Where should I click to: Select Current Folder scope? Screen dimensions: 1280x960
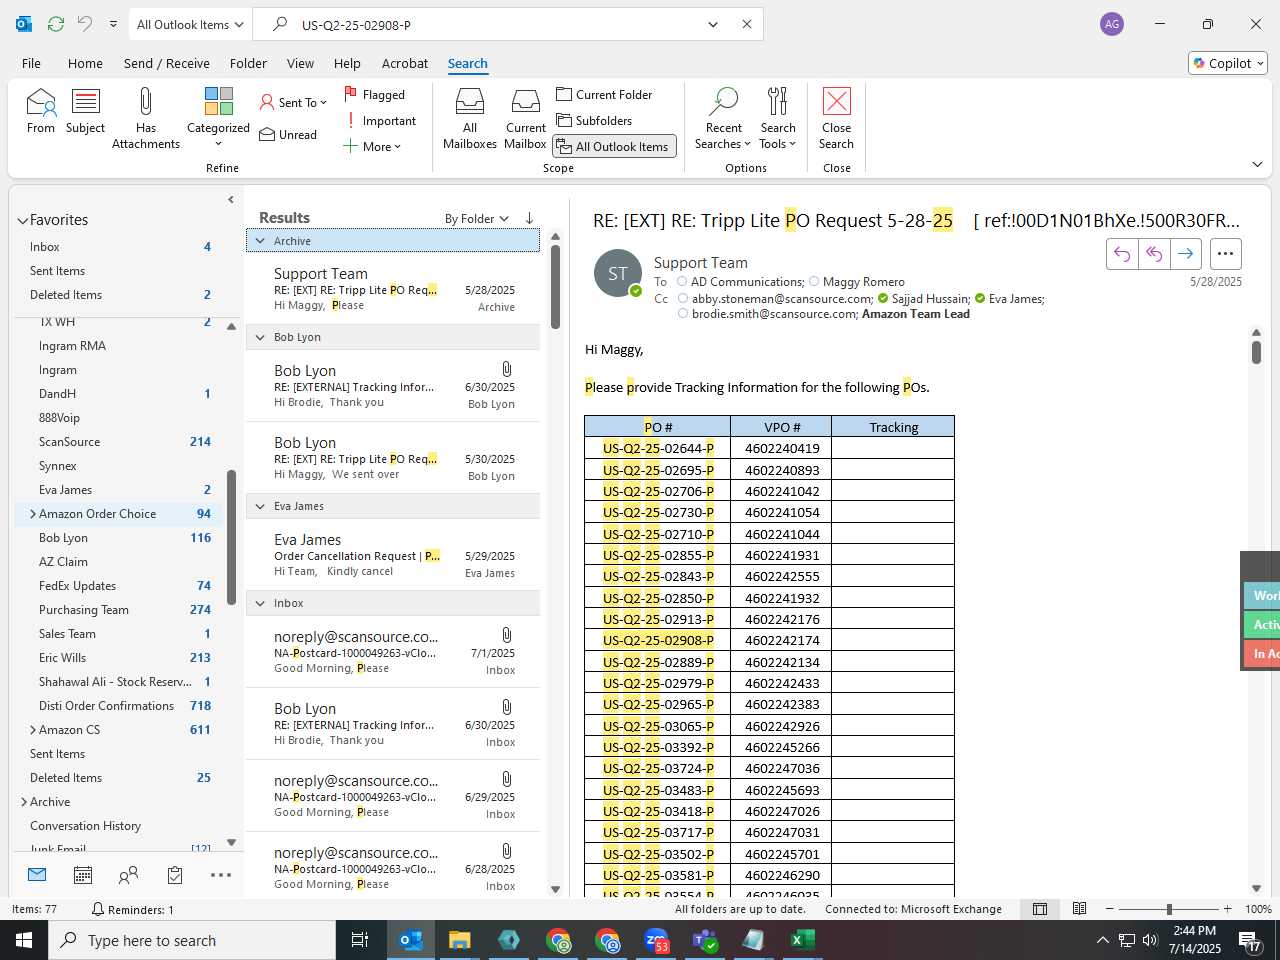coord(604,95)
